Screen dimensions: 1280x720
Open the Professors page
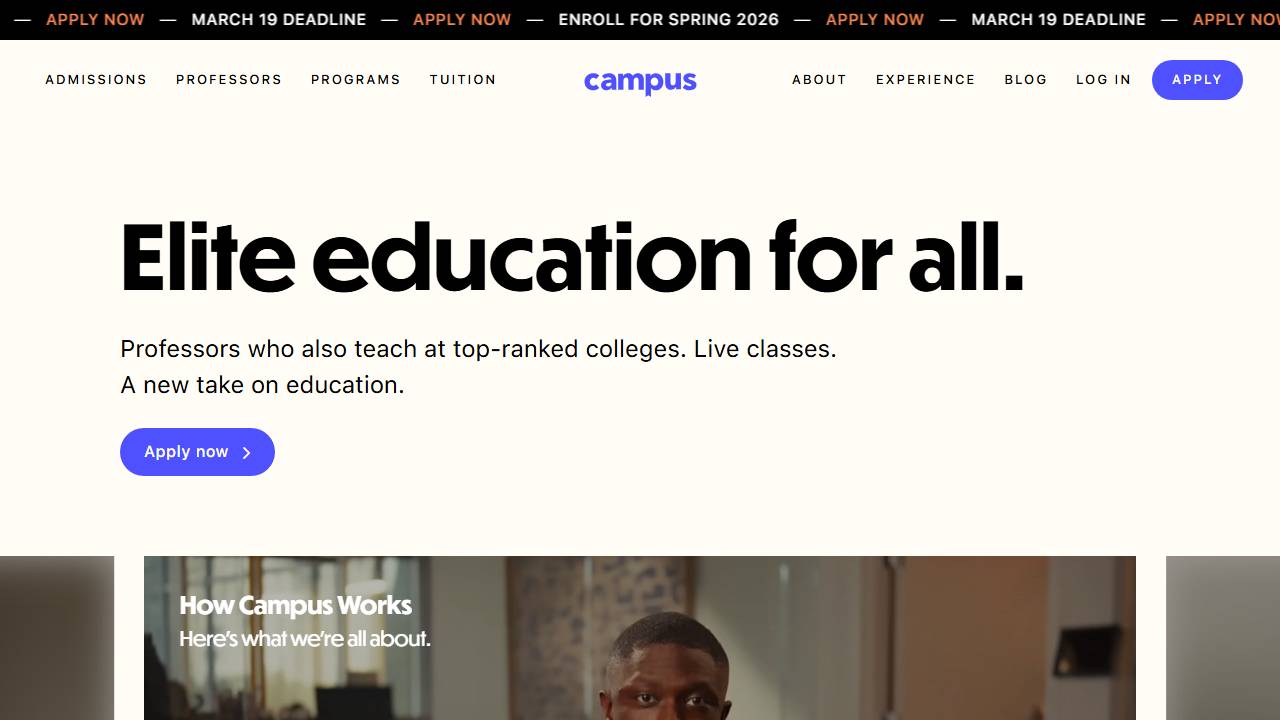pos(229,80)
